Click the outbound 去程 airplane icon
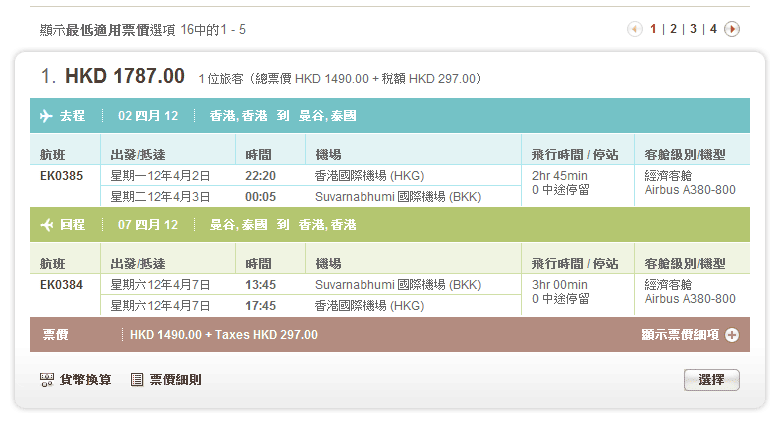The height and width of the screenshot is (421, 777). [45, 116]
